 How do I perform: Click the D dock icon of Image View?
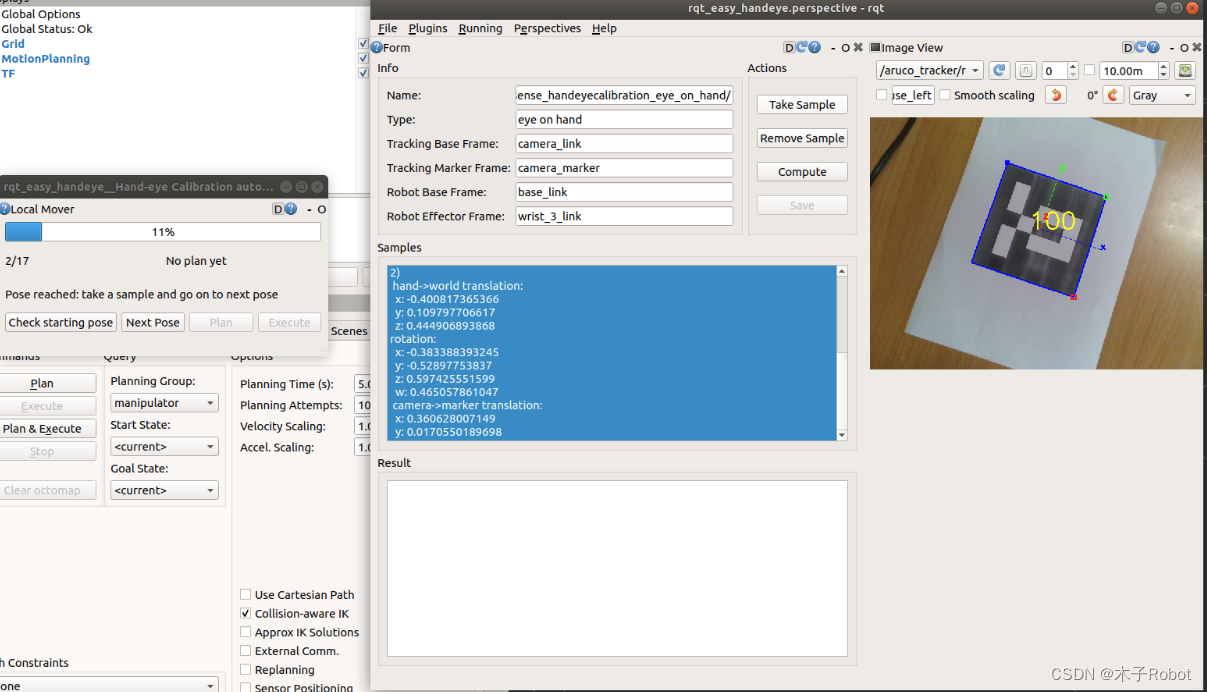(x=1128, y=47)
